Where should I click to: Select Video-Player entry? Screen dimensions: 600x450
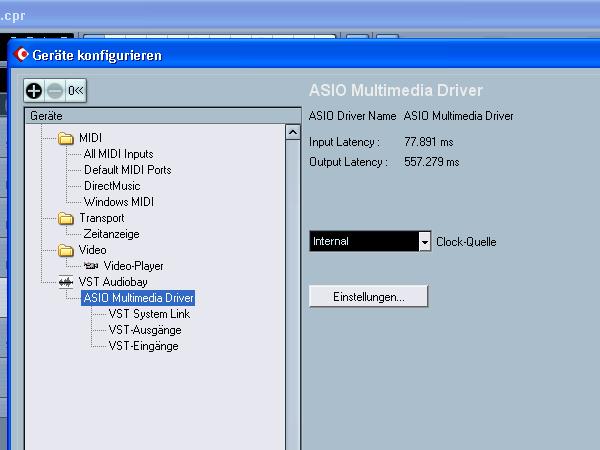click(x=134, y=266)
